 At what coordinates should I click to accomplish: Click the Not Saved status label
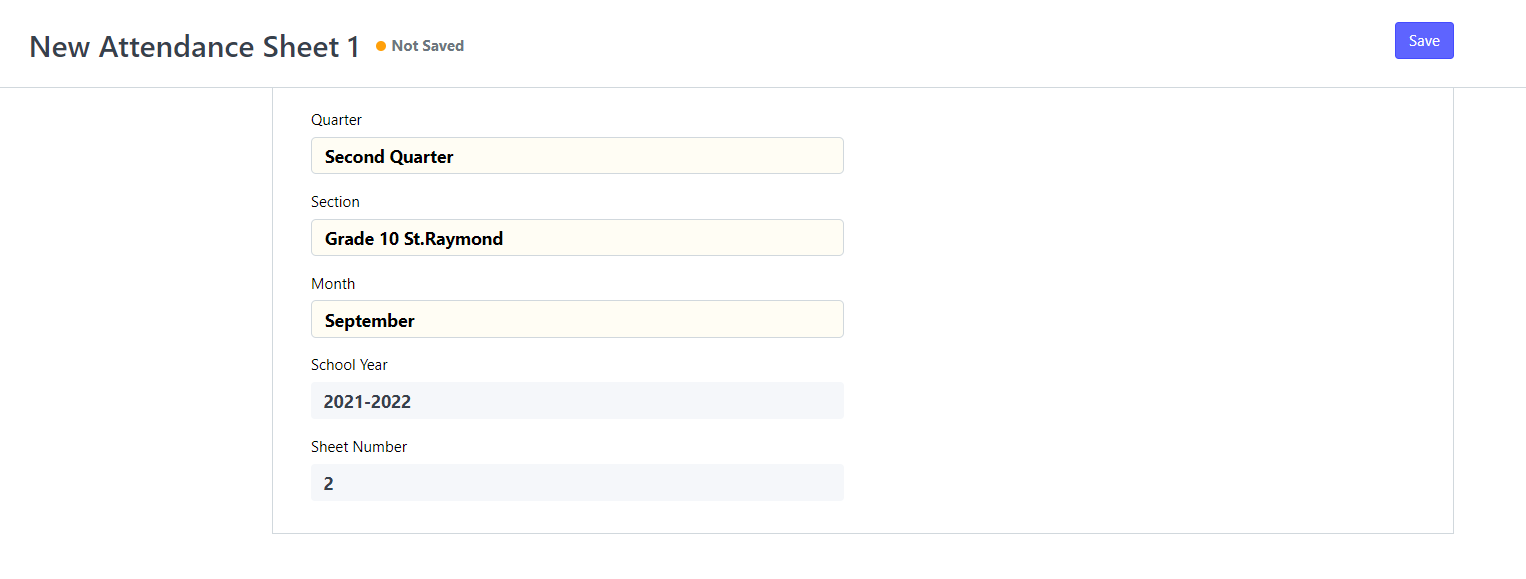[428, 46]
